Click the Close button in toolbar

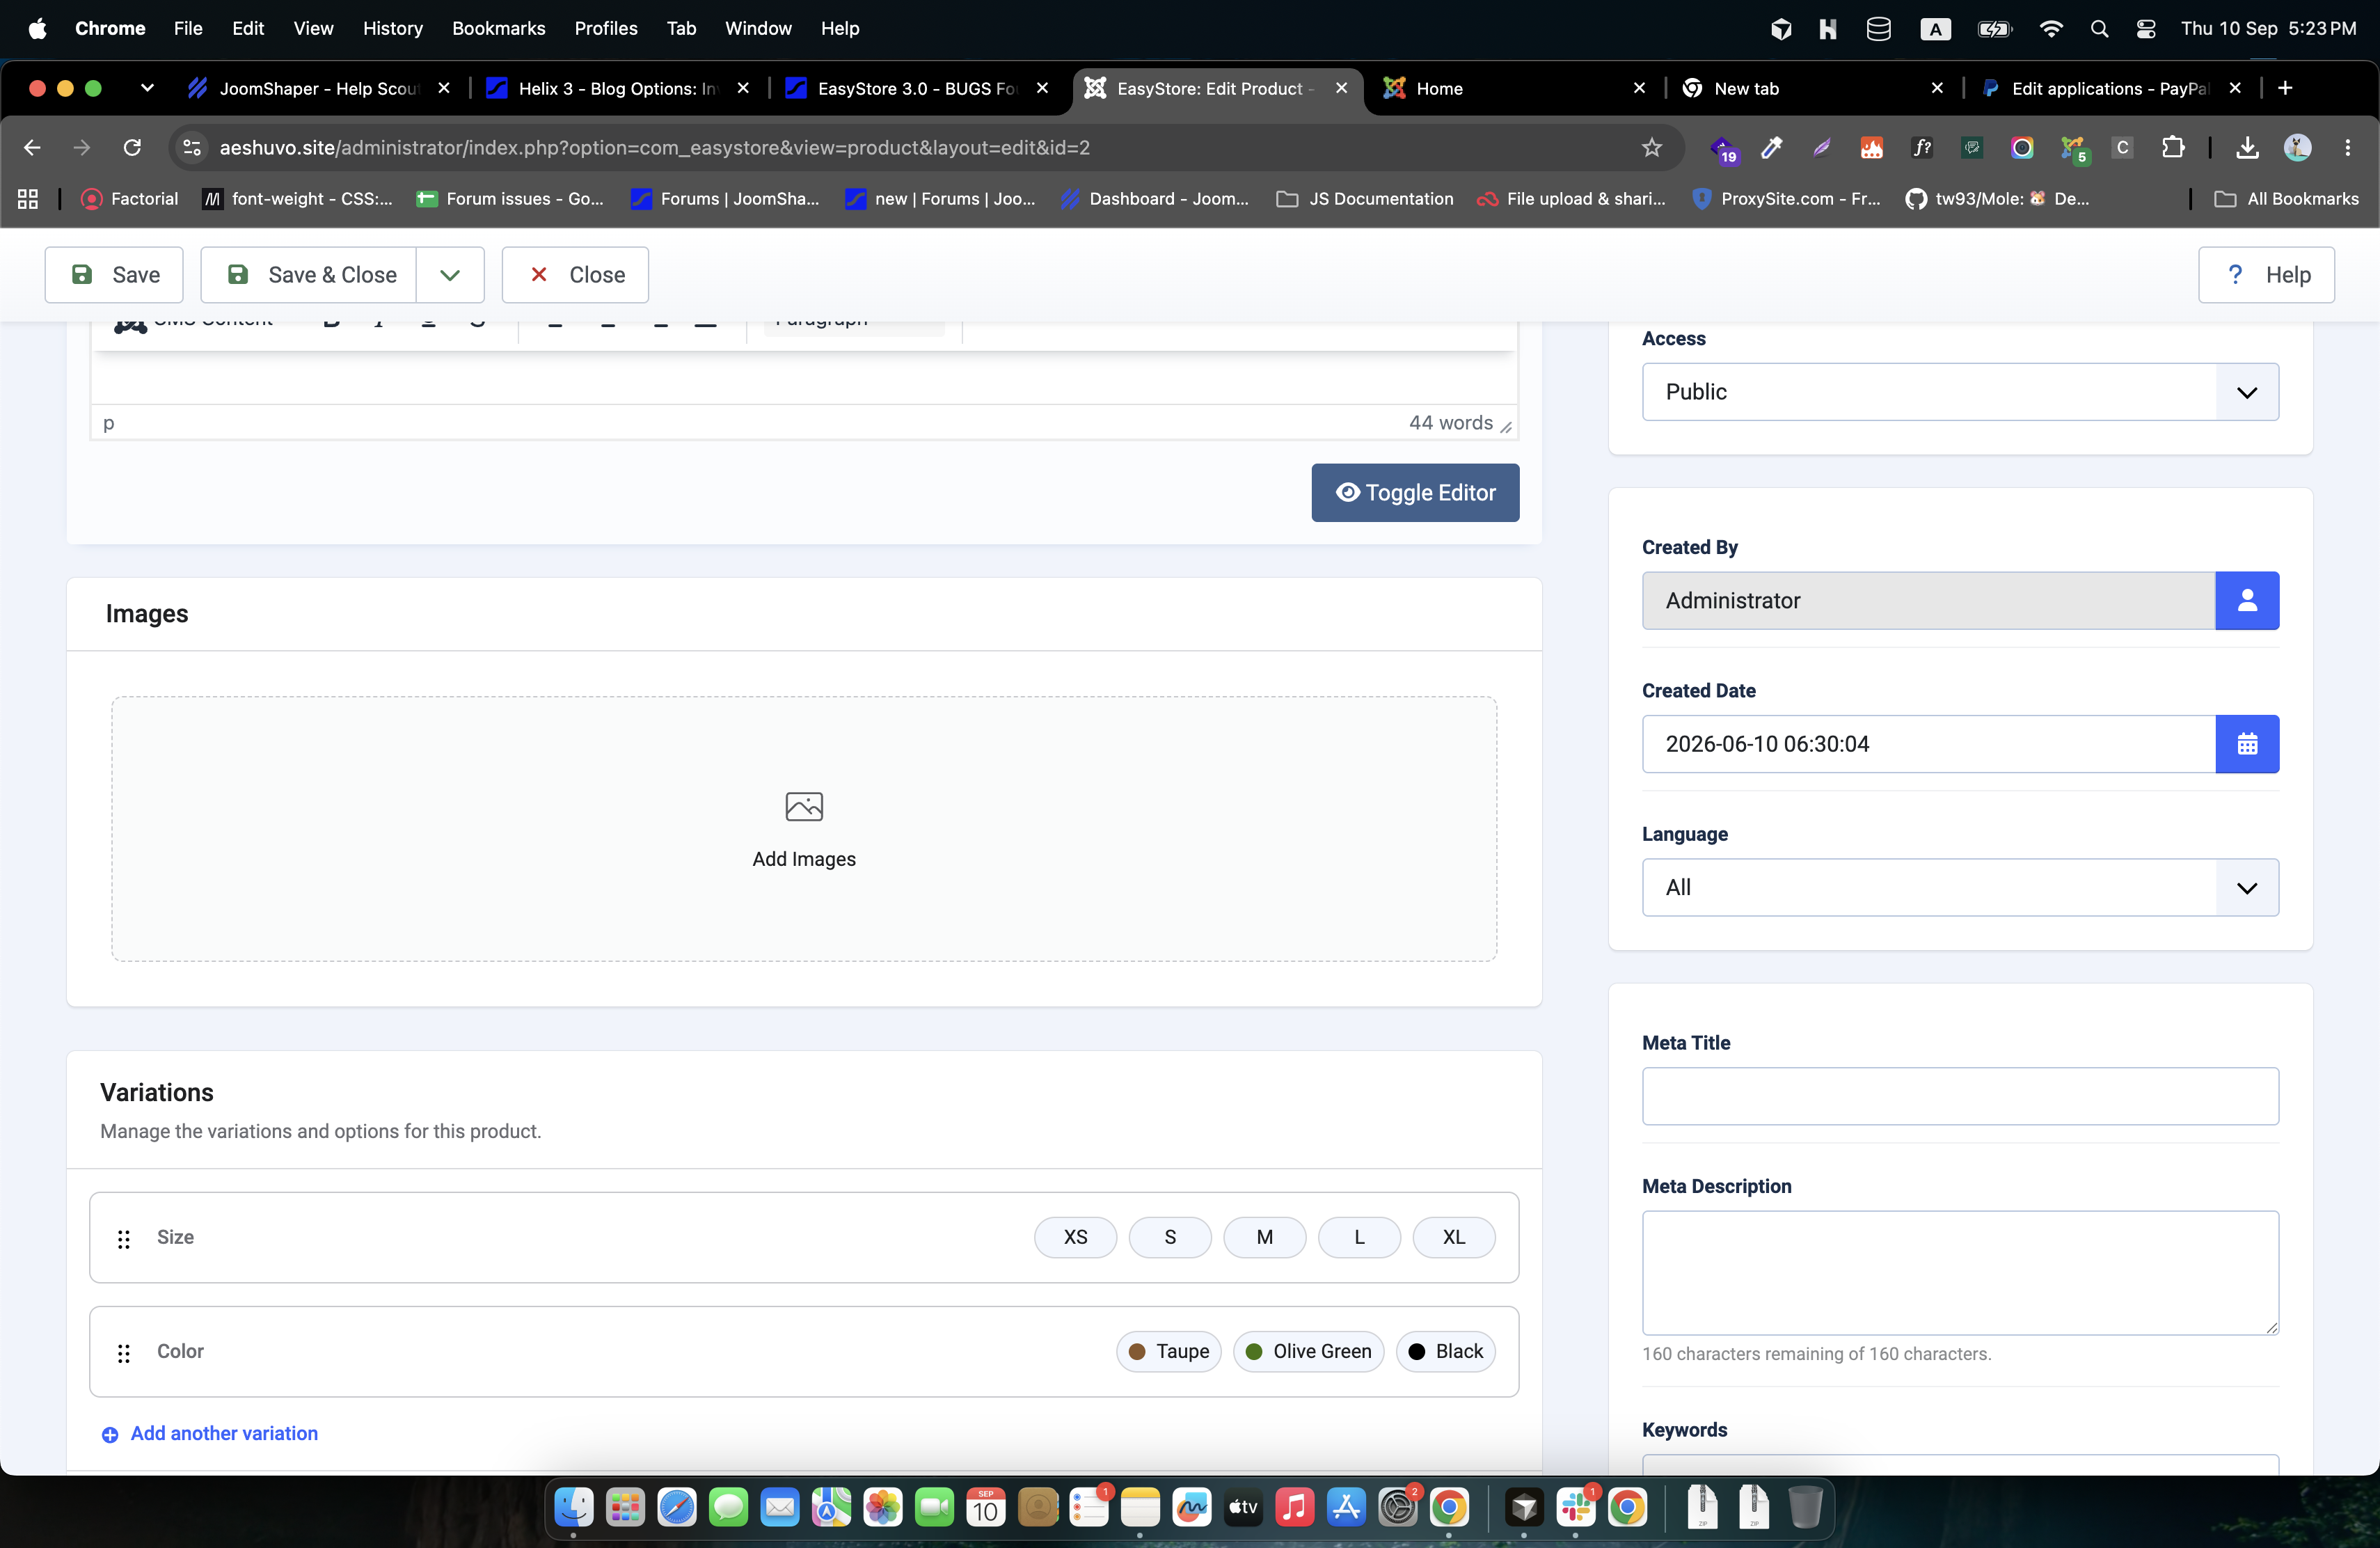pyautogui.click(x=575, y=275)
